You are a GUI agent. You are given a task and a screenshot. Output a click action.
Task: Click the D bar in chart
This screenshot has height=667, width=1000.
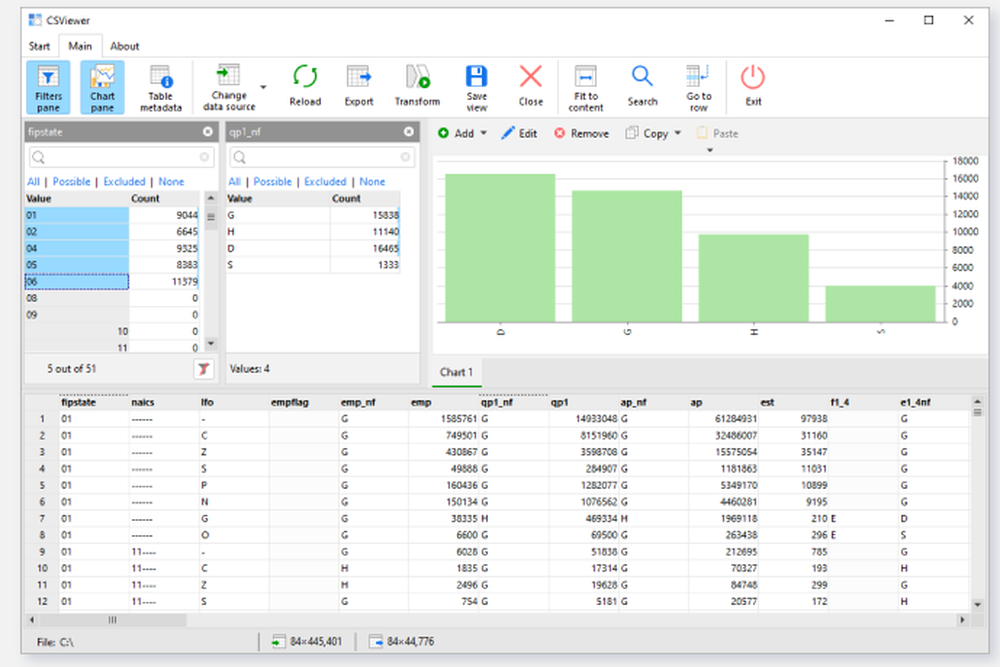coord(500,248)
